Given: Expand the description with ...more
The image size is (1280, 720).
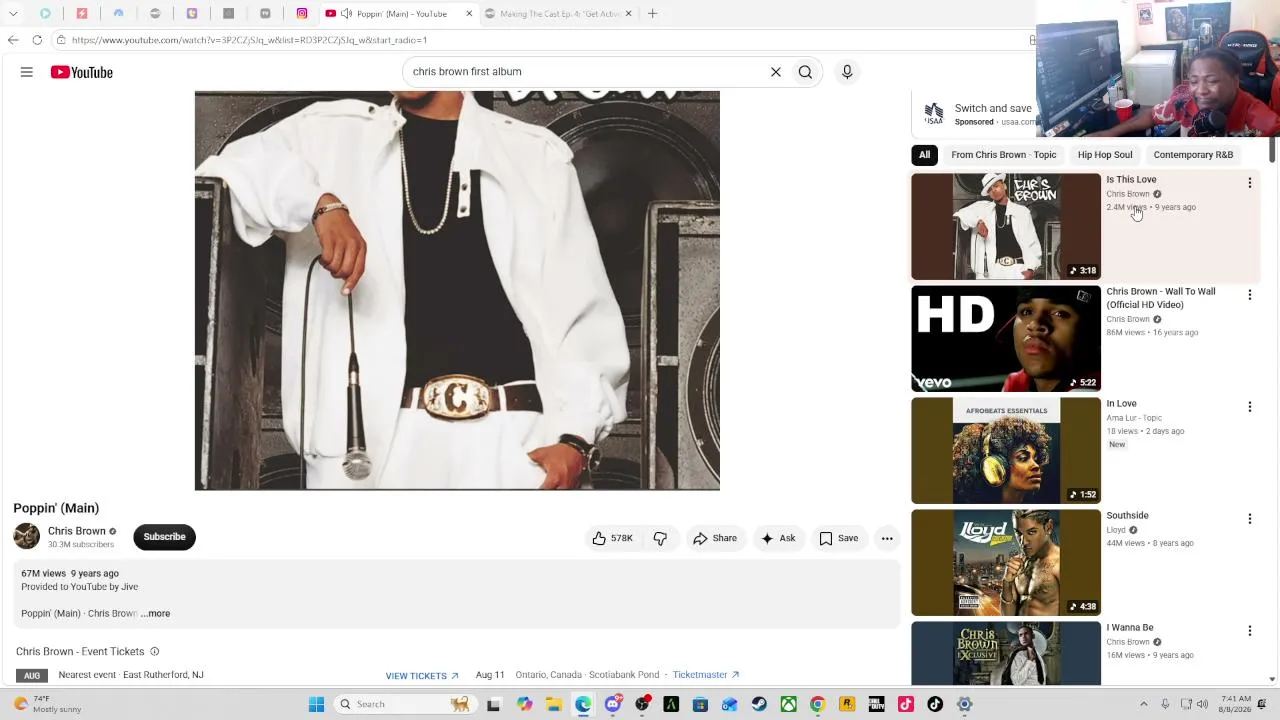Looking at the screenshot, I should [156, 614].
